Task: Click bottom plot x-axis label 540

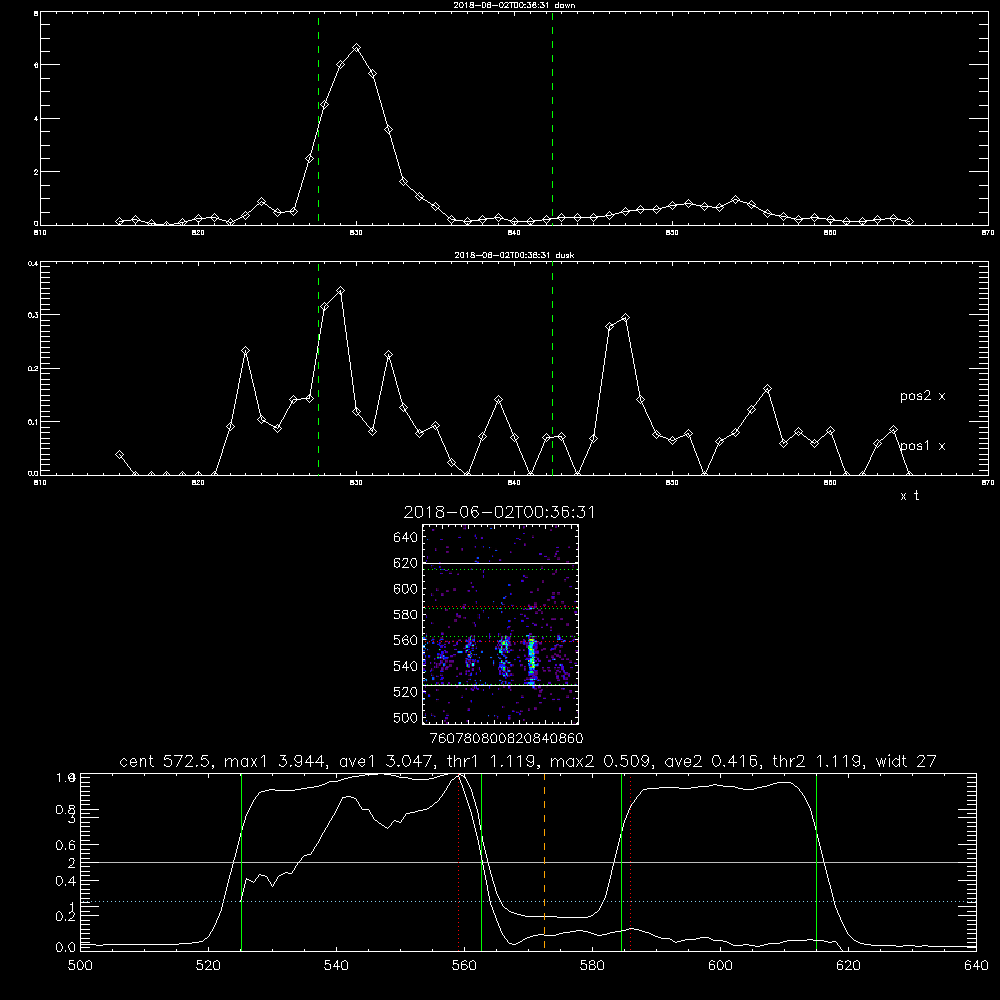Action: pos(336,966)
